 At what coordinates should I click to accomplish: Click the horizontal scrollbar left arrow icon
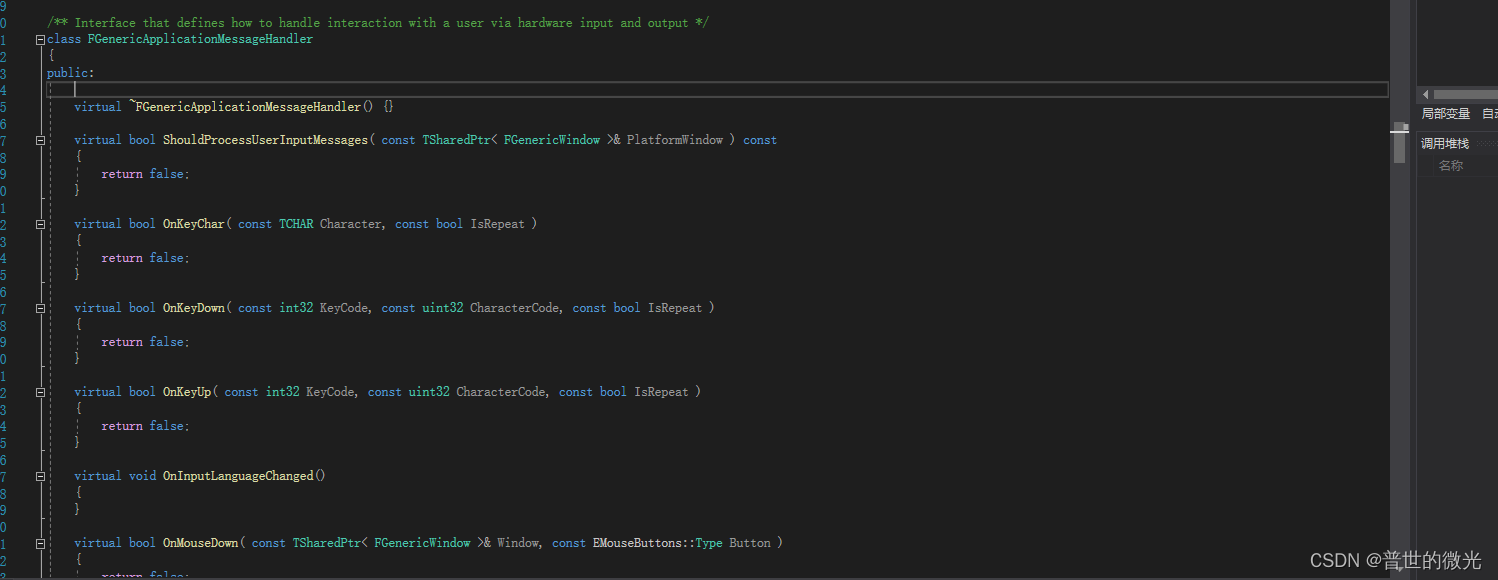point(1424,93)
